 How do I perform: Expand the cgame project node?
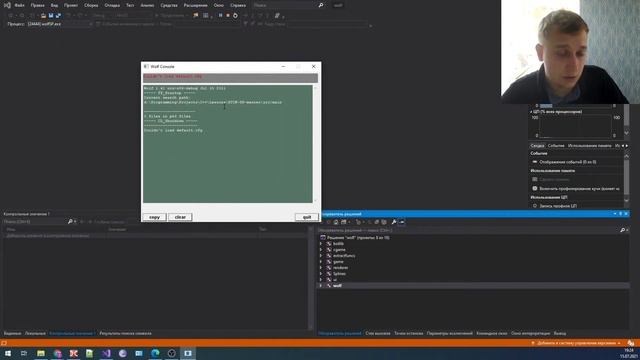tap(321, 250)
